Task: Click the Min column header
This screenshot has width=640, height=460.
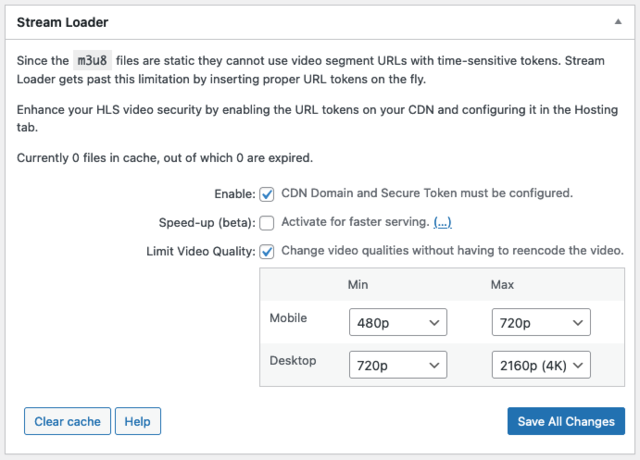Action: pyautogui.click(x=358, y=285)
